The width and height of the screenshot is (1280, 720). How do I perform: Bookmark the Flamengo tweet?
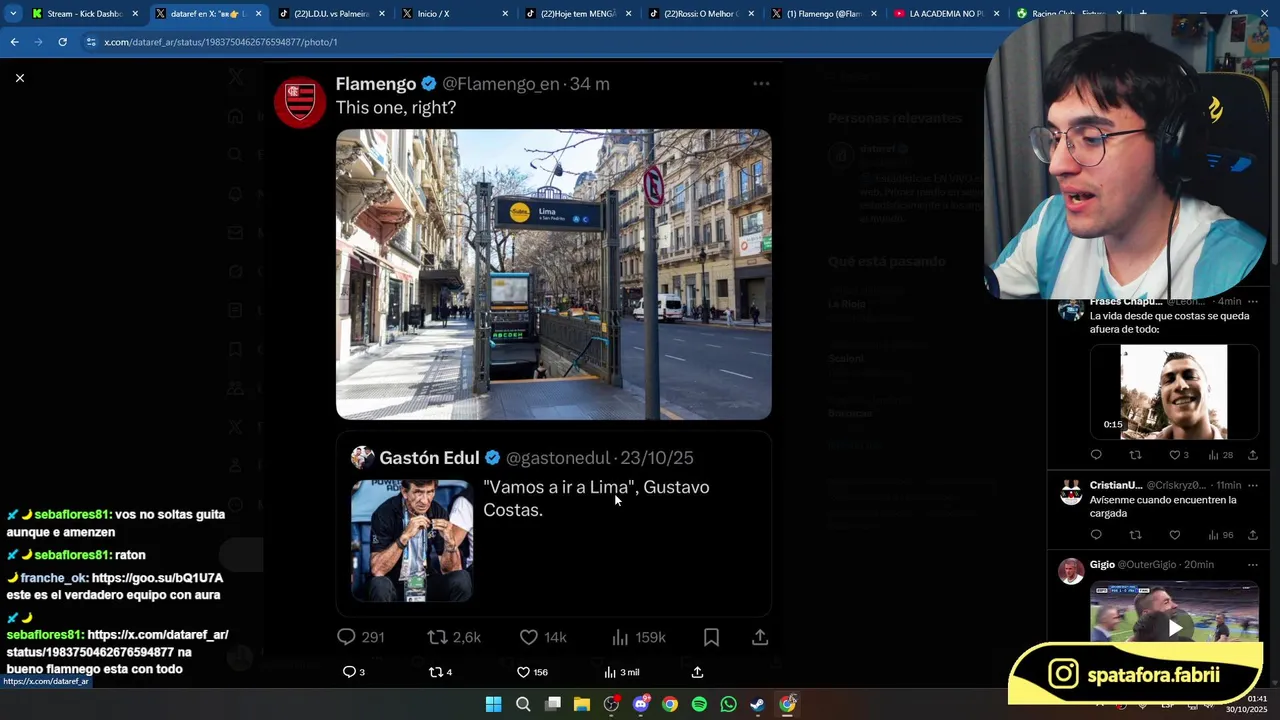coord(711,637)
